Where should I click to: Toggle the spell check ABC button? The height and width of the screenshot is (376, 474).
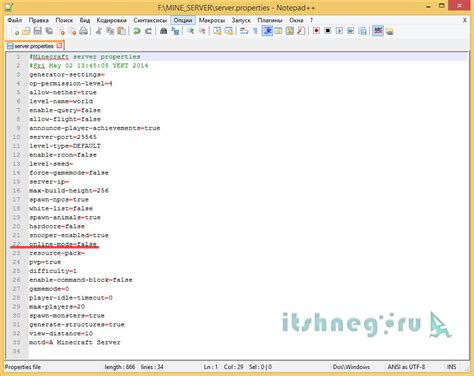click(378, 31)
